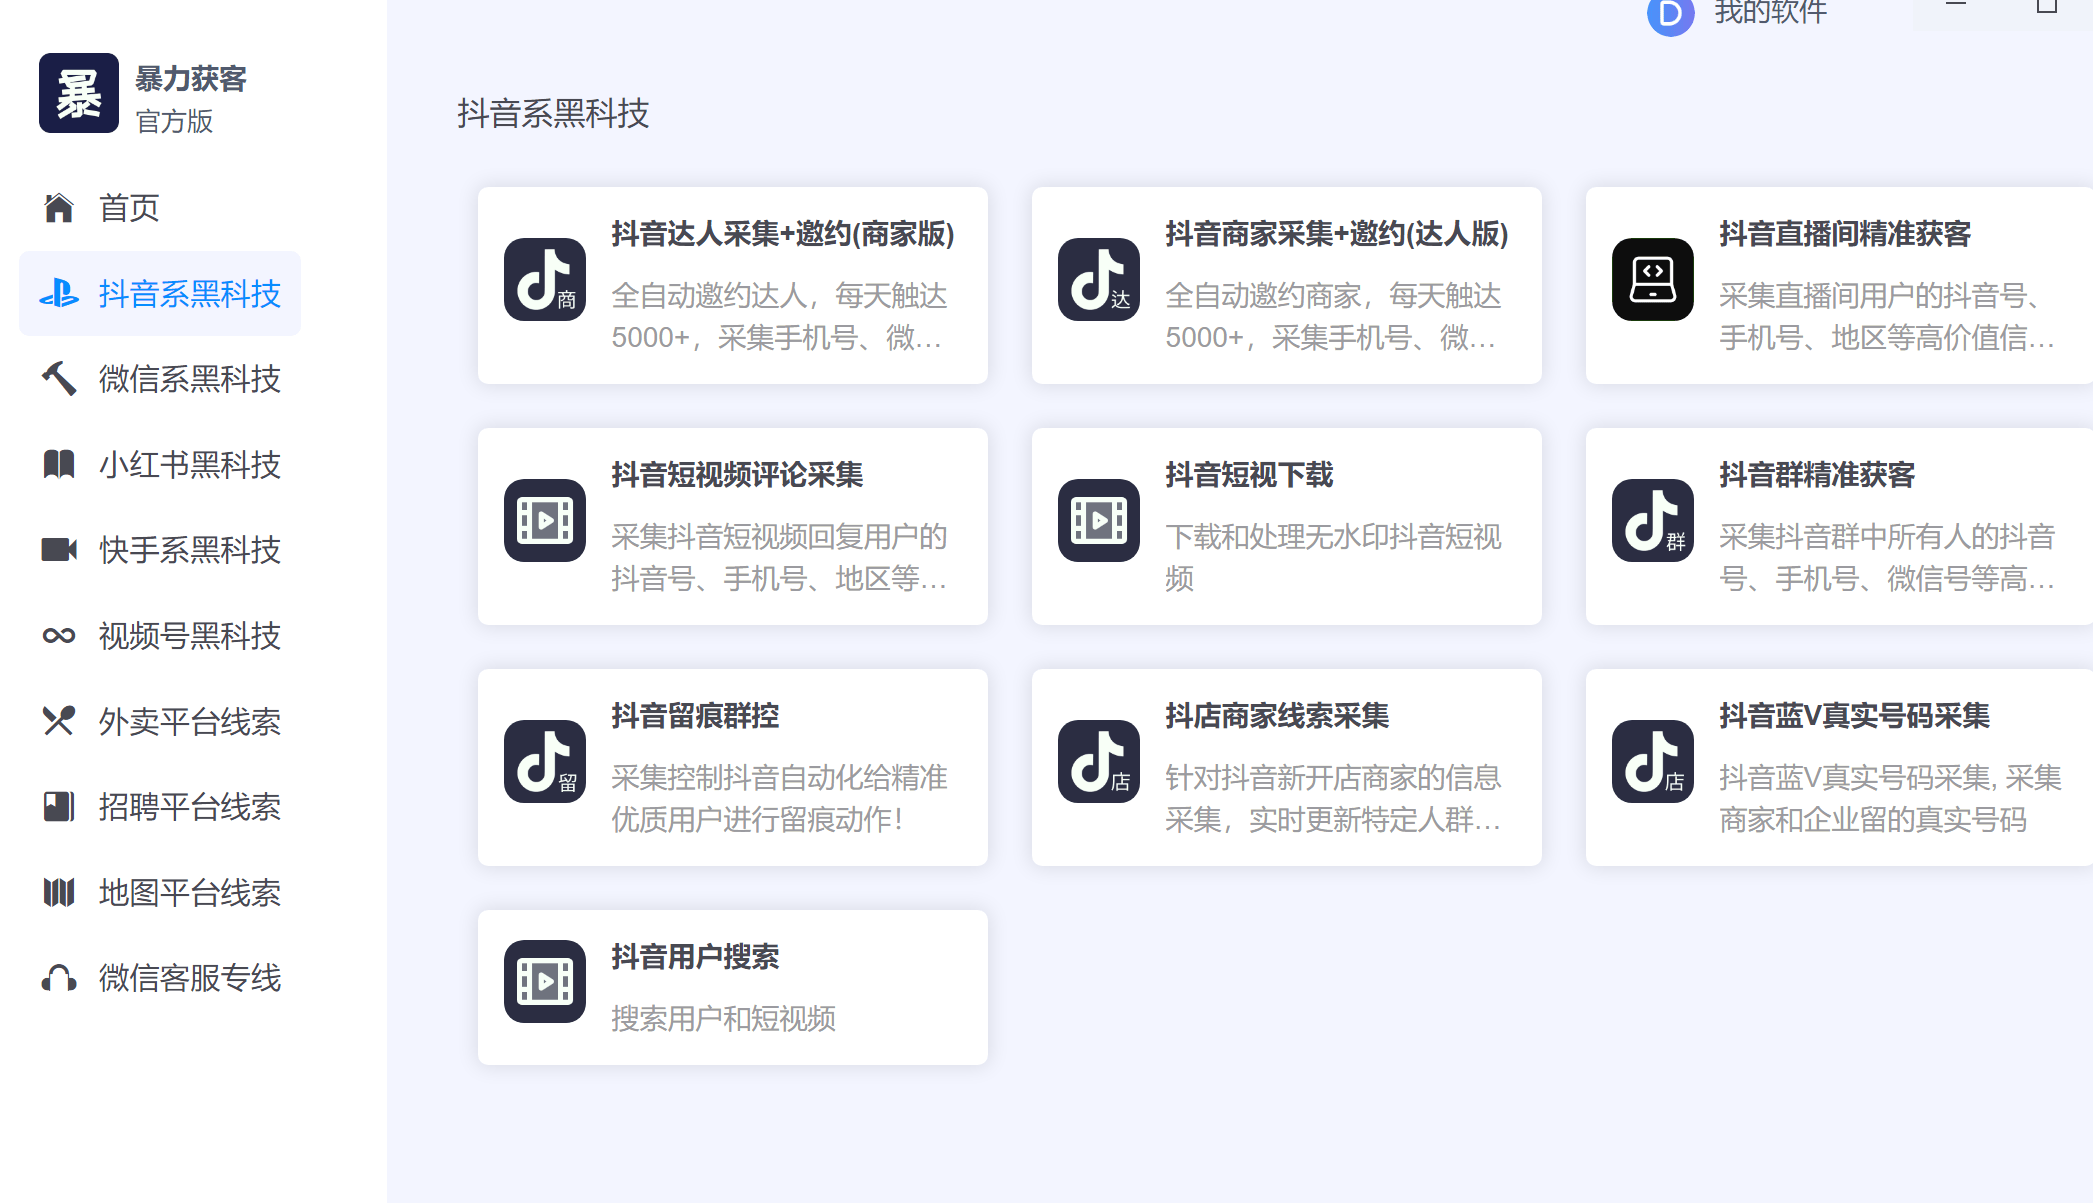Open the 抖音蓝V真实号码采集 title

1854,716
